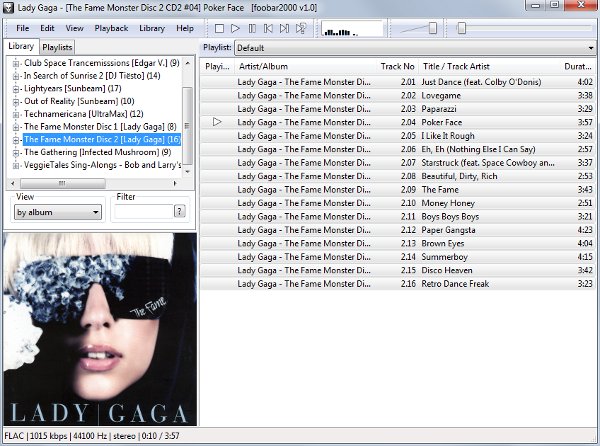The image size is (600, 446).
Task: Open the View menu
Action: point(74,28)
